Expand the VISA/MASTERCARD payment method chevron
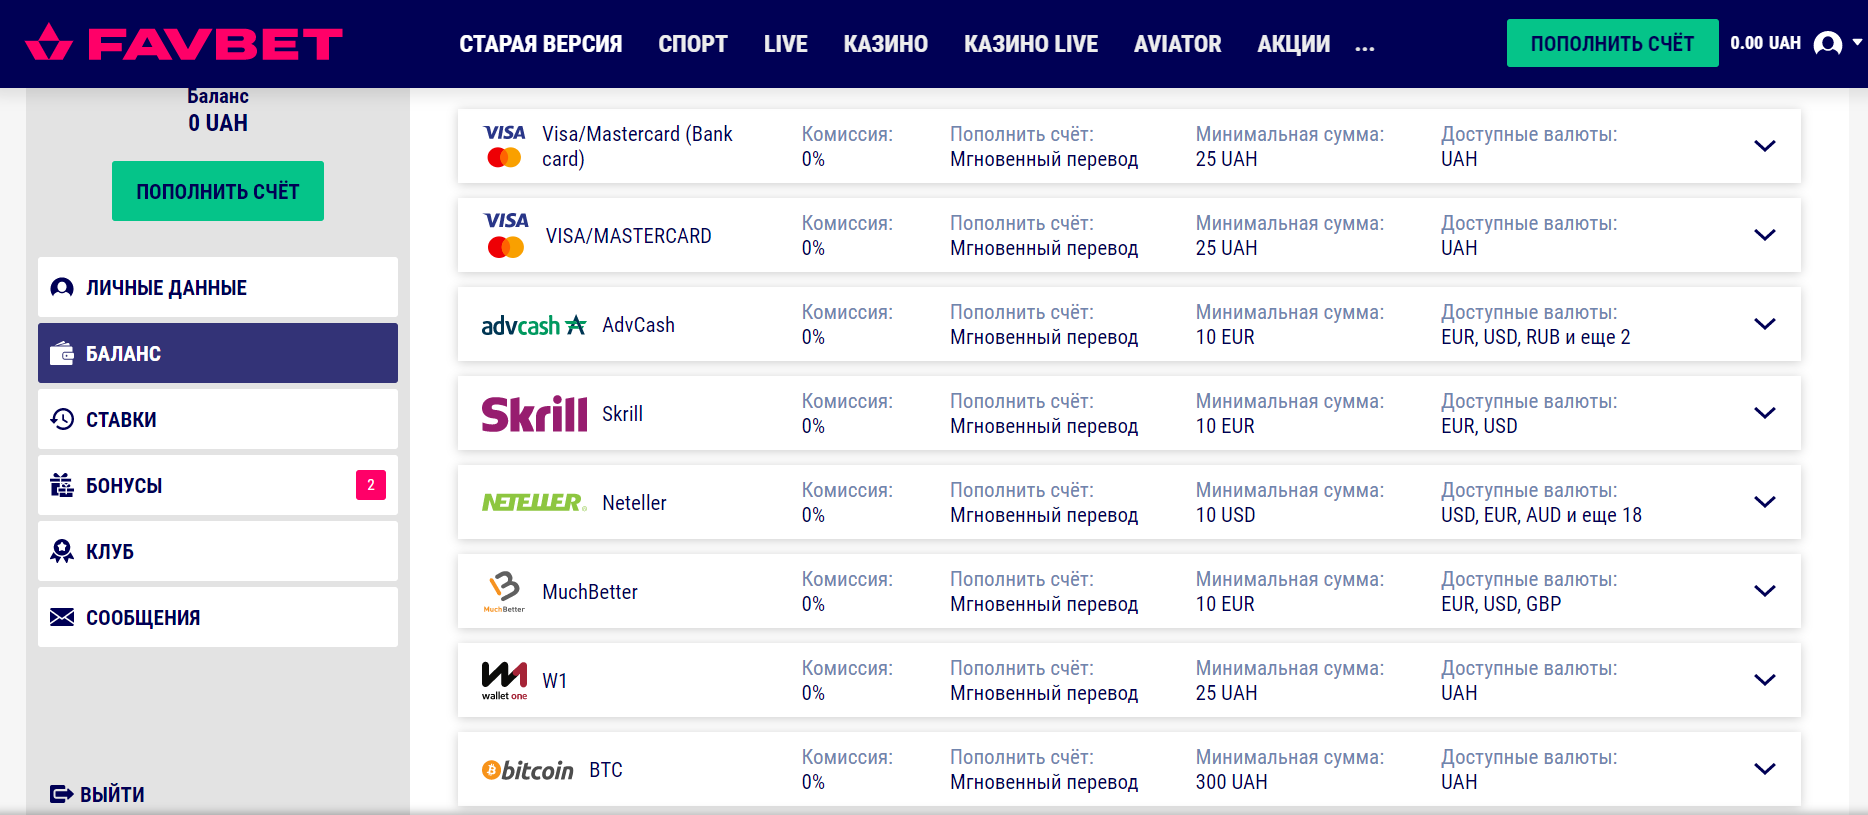1868x815 pixels. point(1765,235)
